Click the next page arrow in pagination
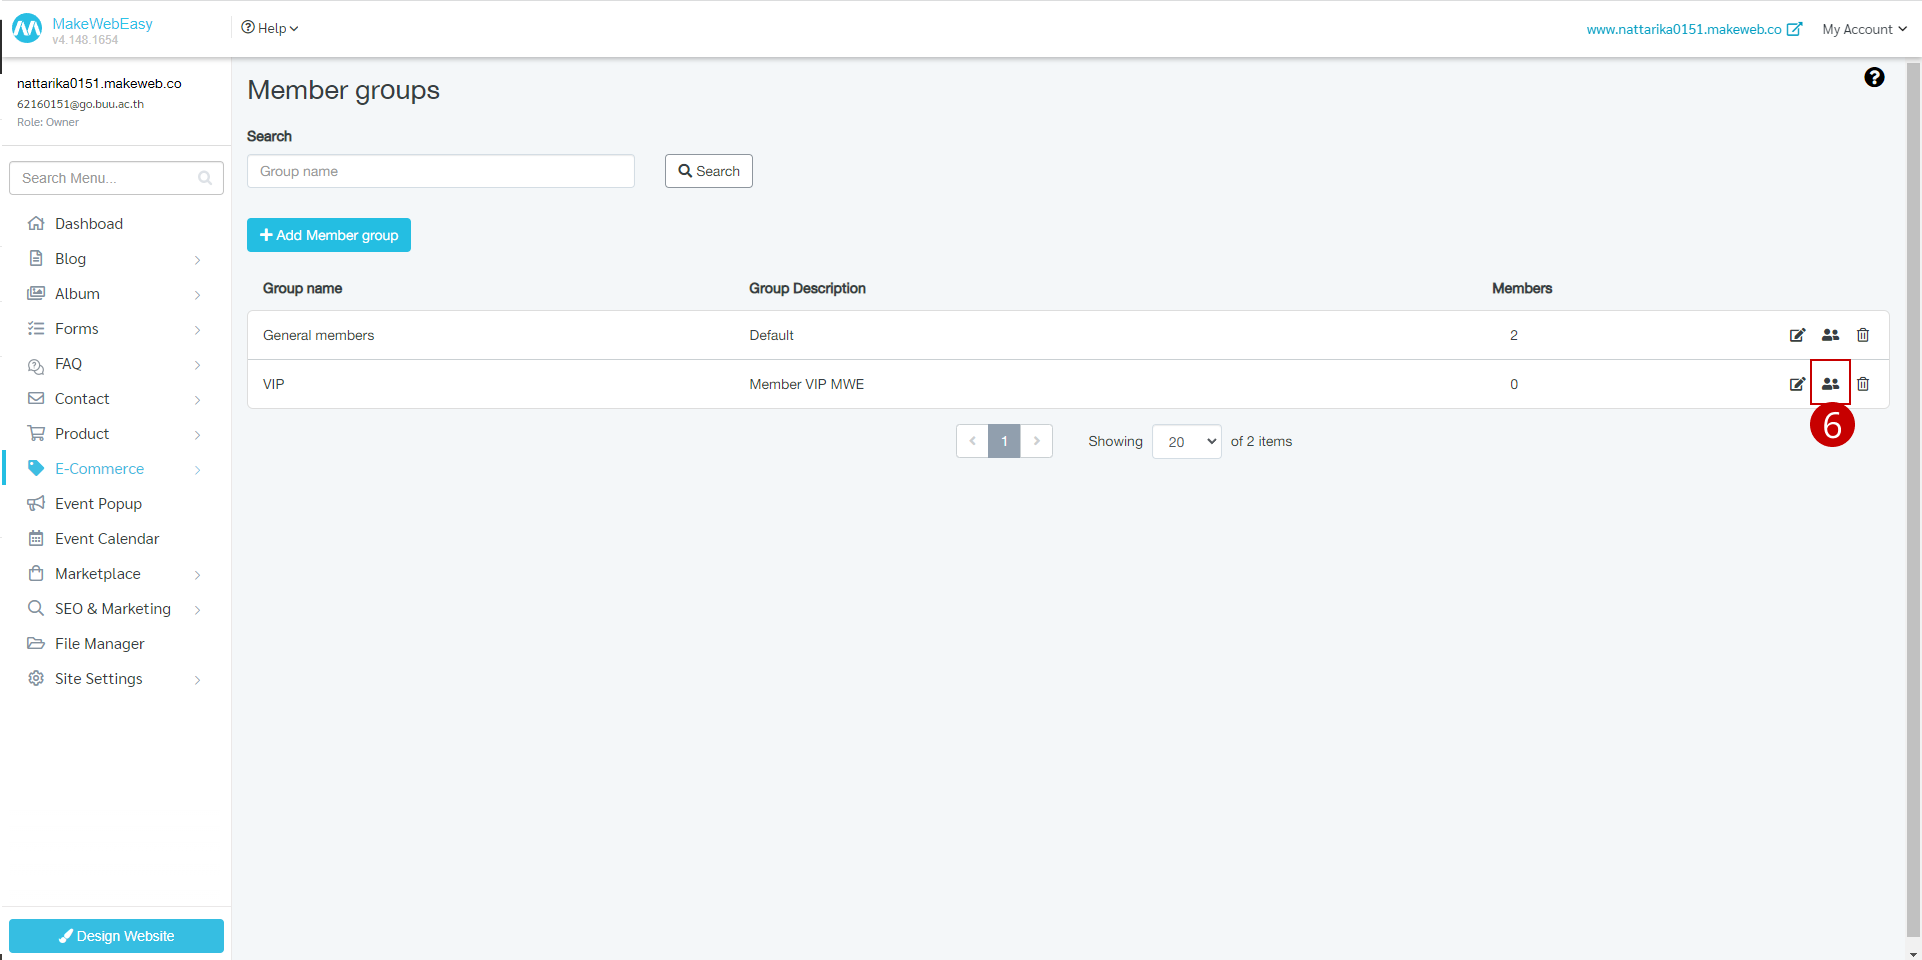 [x=1036, y=441]
